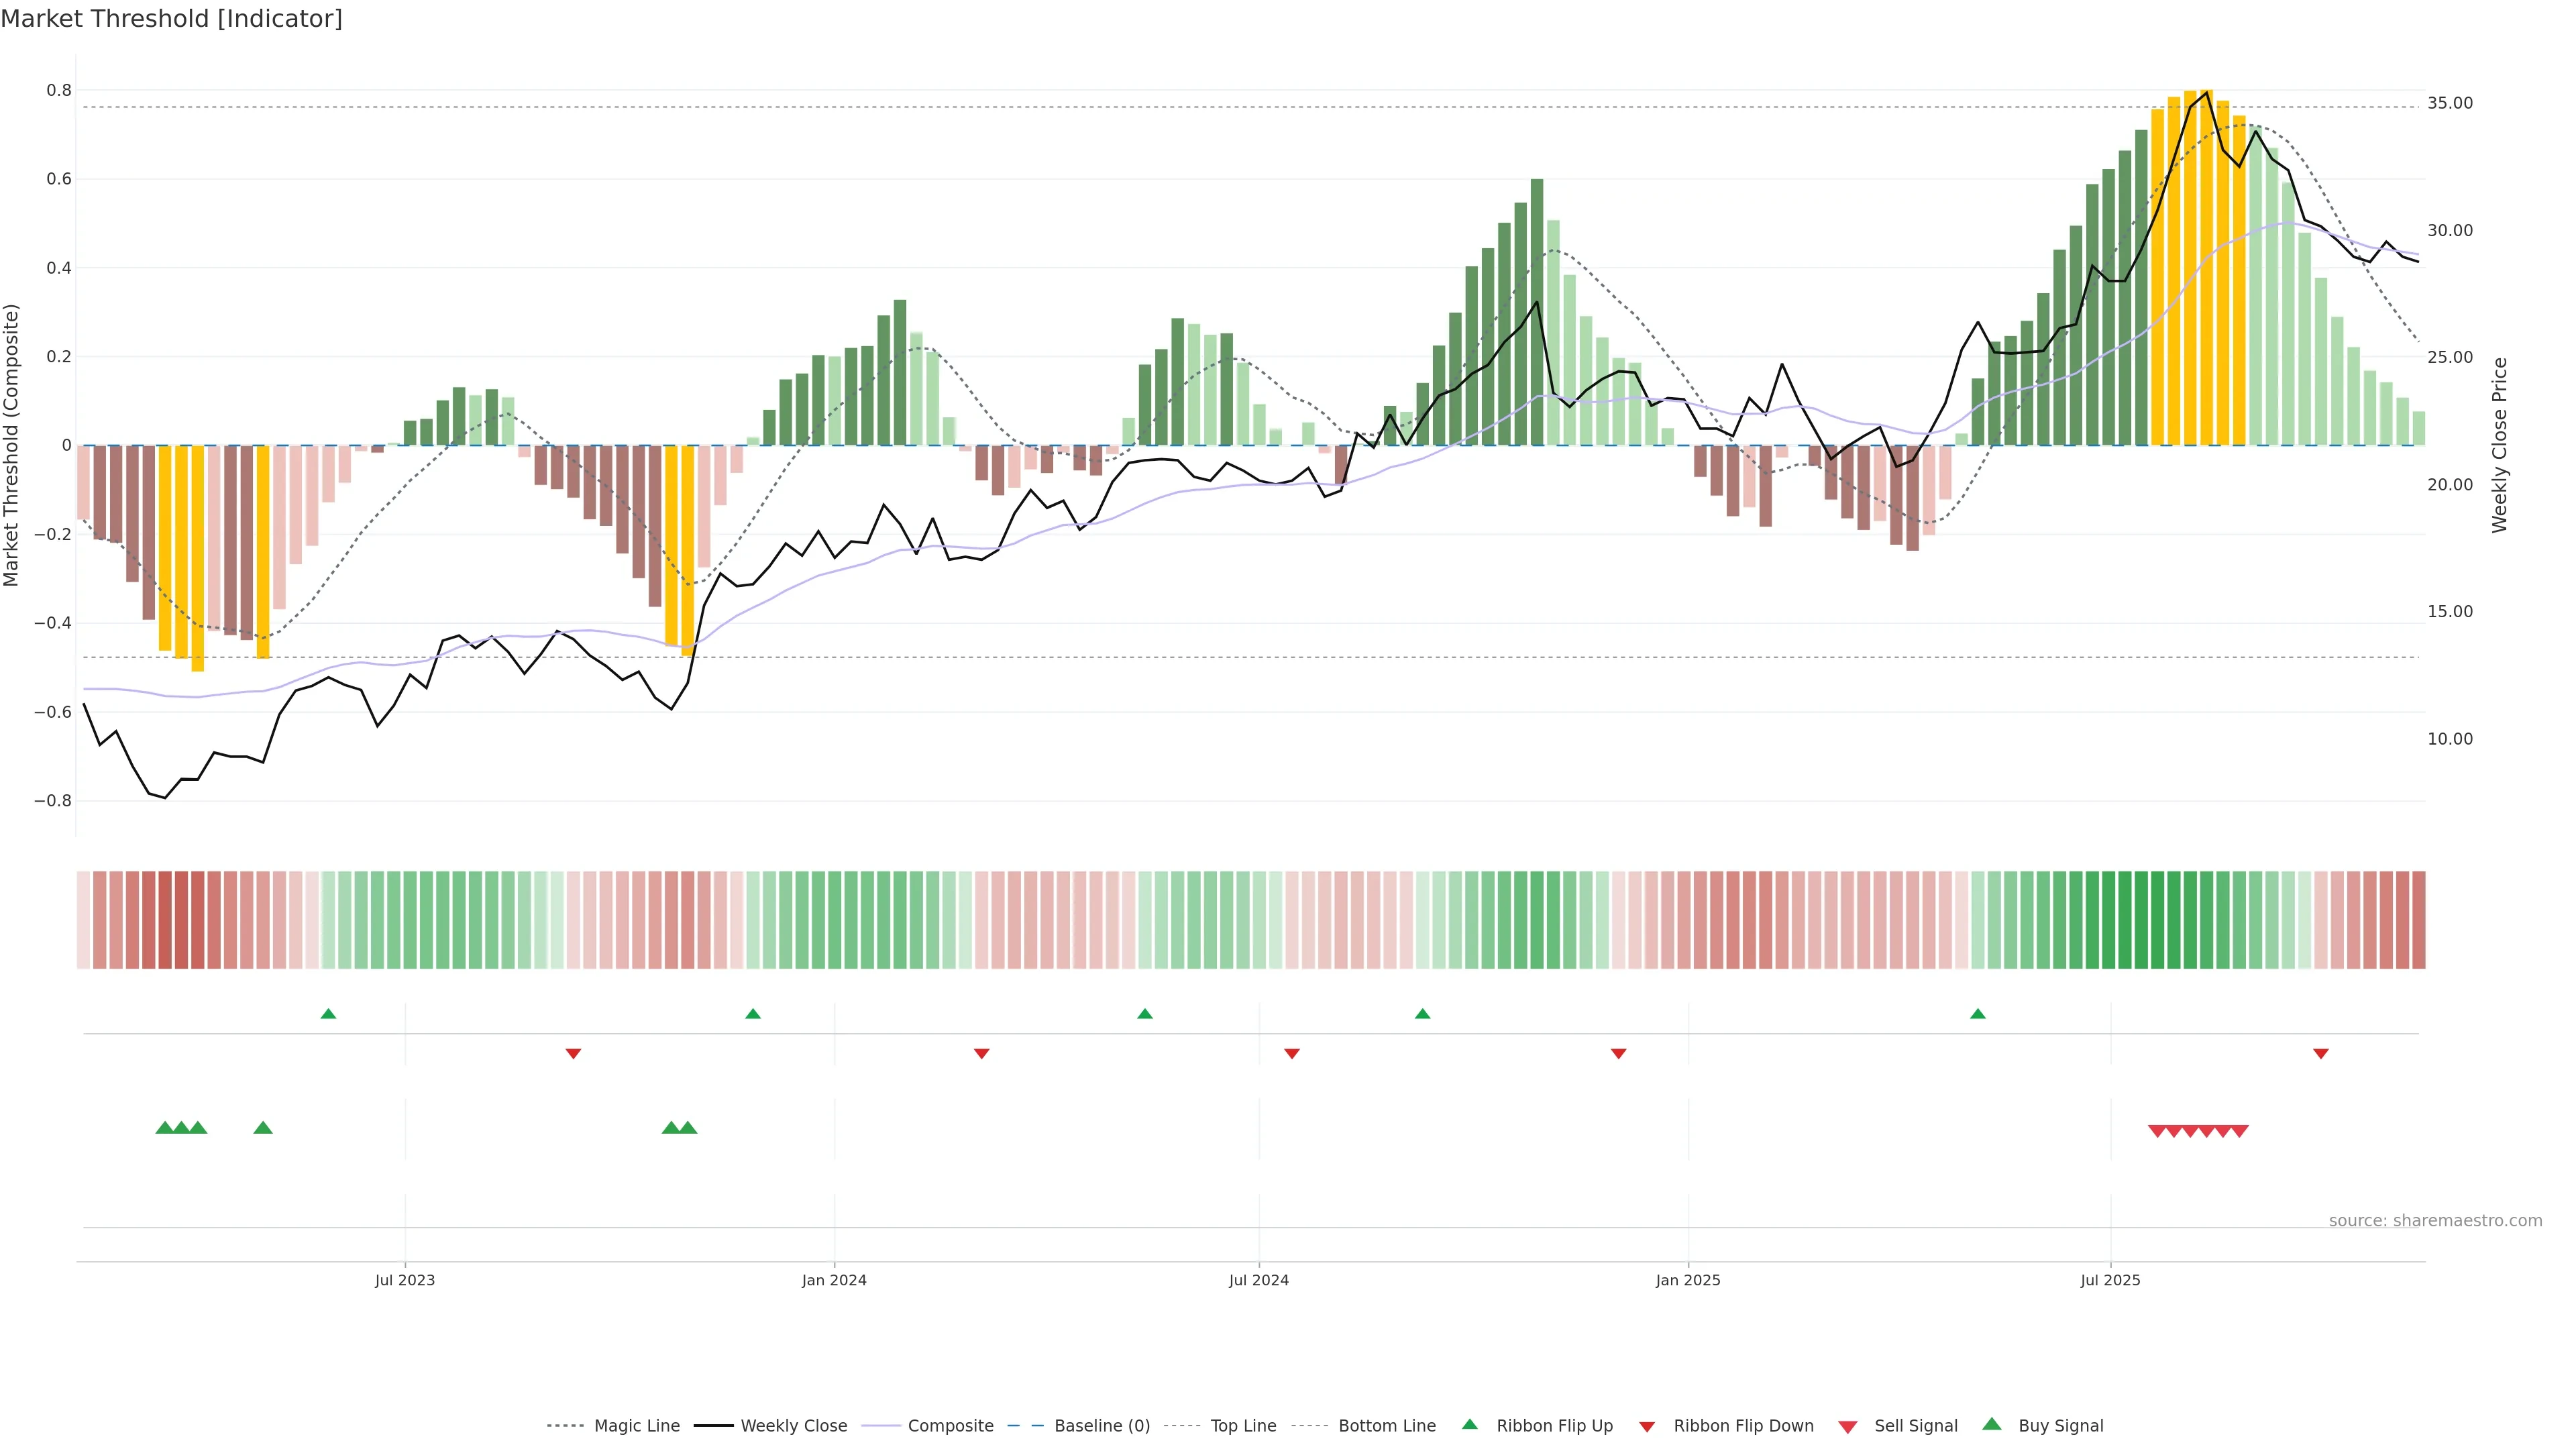
Task: Click the Ribbon Flip Down legend triangle
Action: click(x=1647, y=1427)
